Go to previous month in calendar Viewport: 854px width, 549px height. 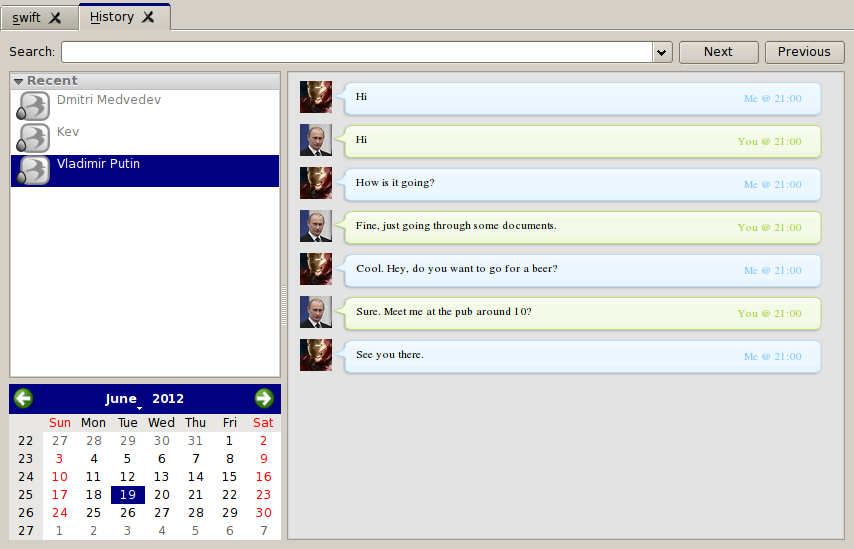(x=23, y=399)
